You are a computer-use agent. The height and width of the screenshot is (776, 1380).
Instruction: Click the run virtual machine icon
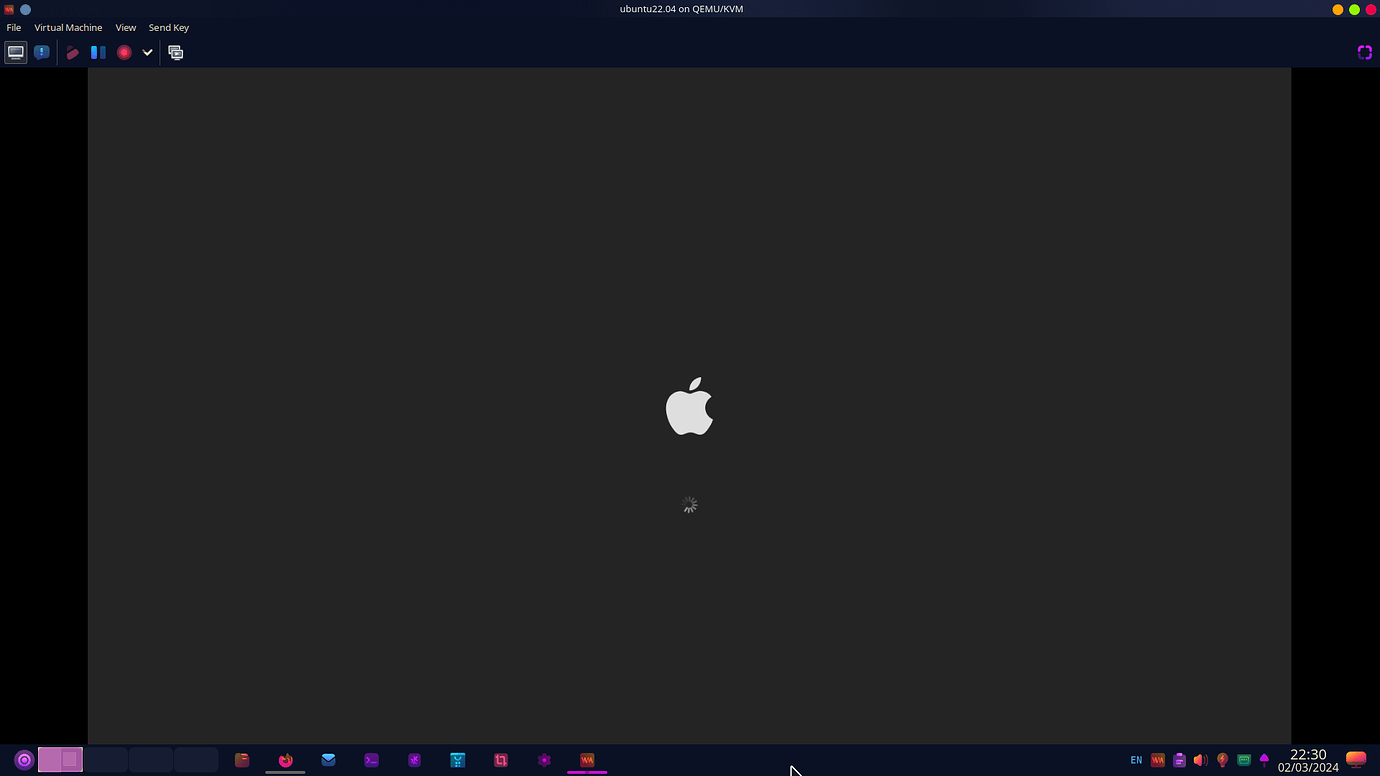coord(73,52)
